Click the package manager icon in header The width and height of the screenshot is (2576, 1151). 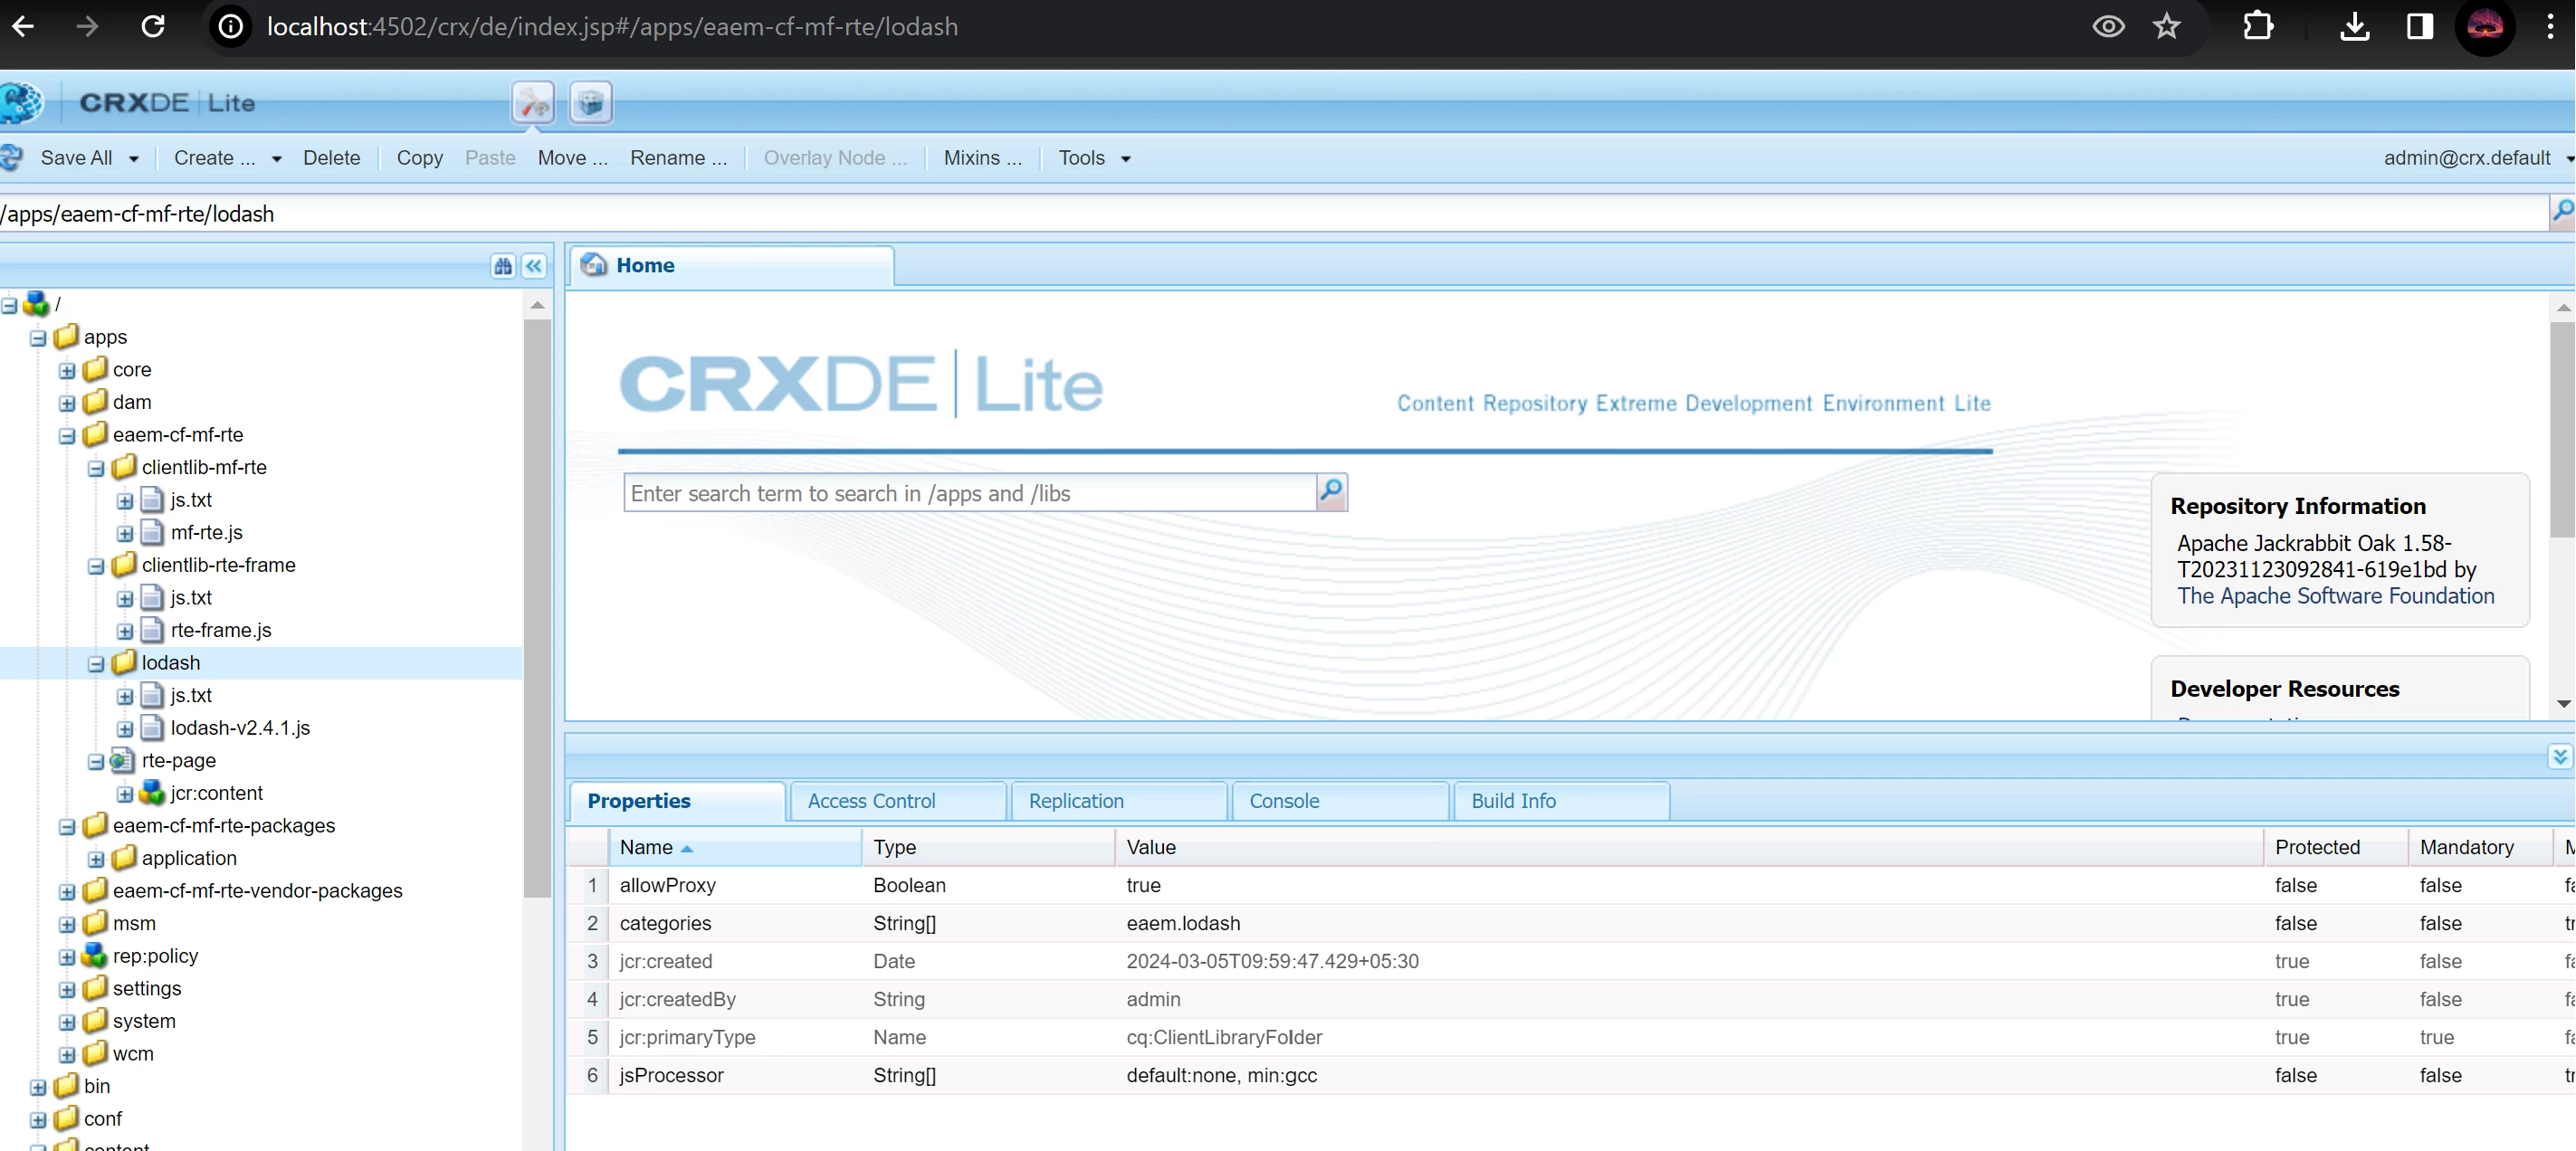590,103
